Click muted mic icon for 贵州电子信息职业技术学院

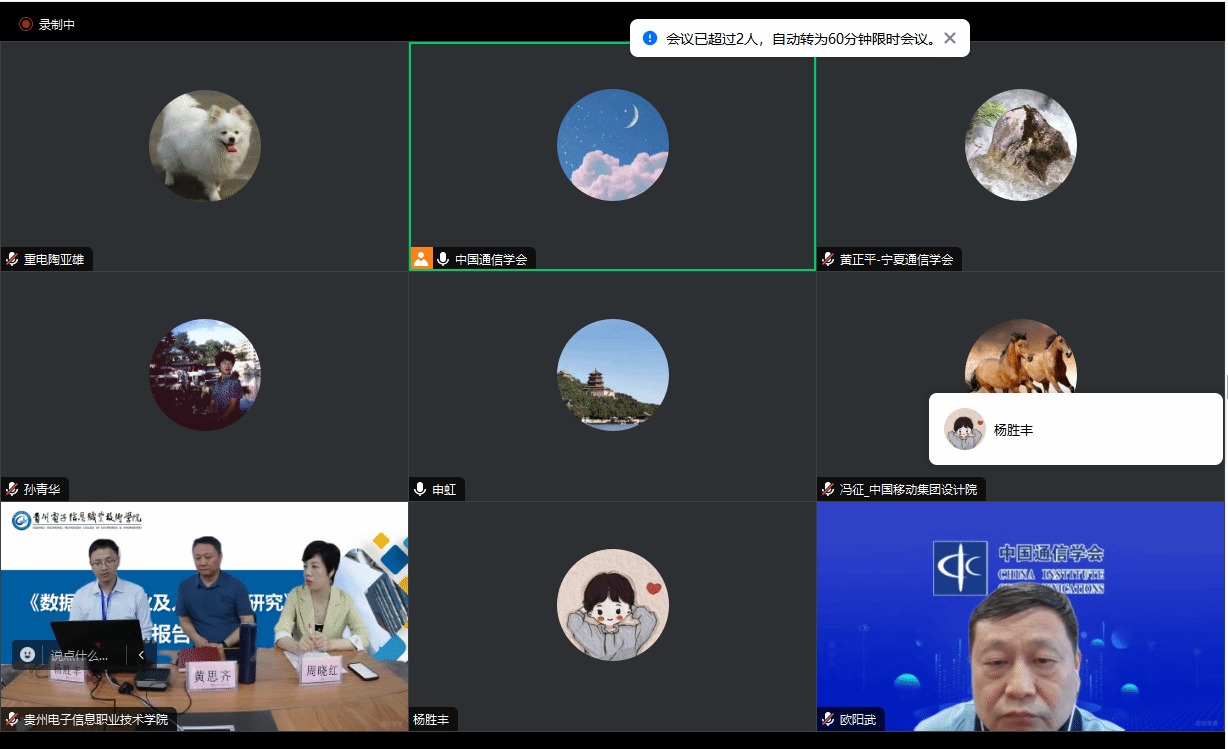click(x=12, y=719)
